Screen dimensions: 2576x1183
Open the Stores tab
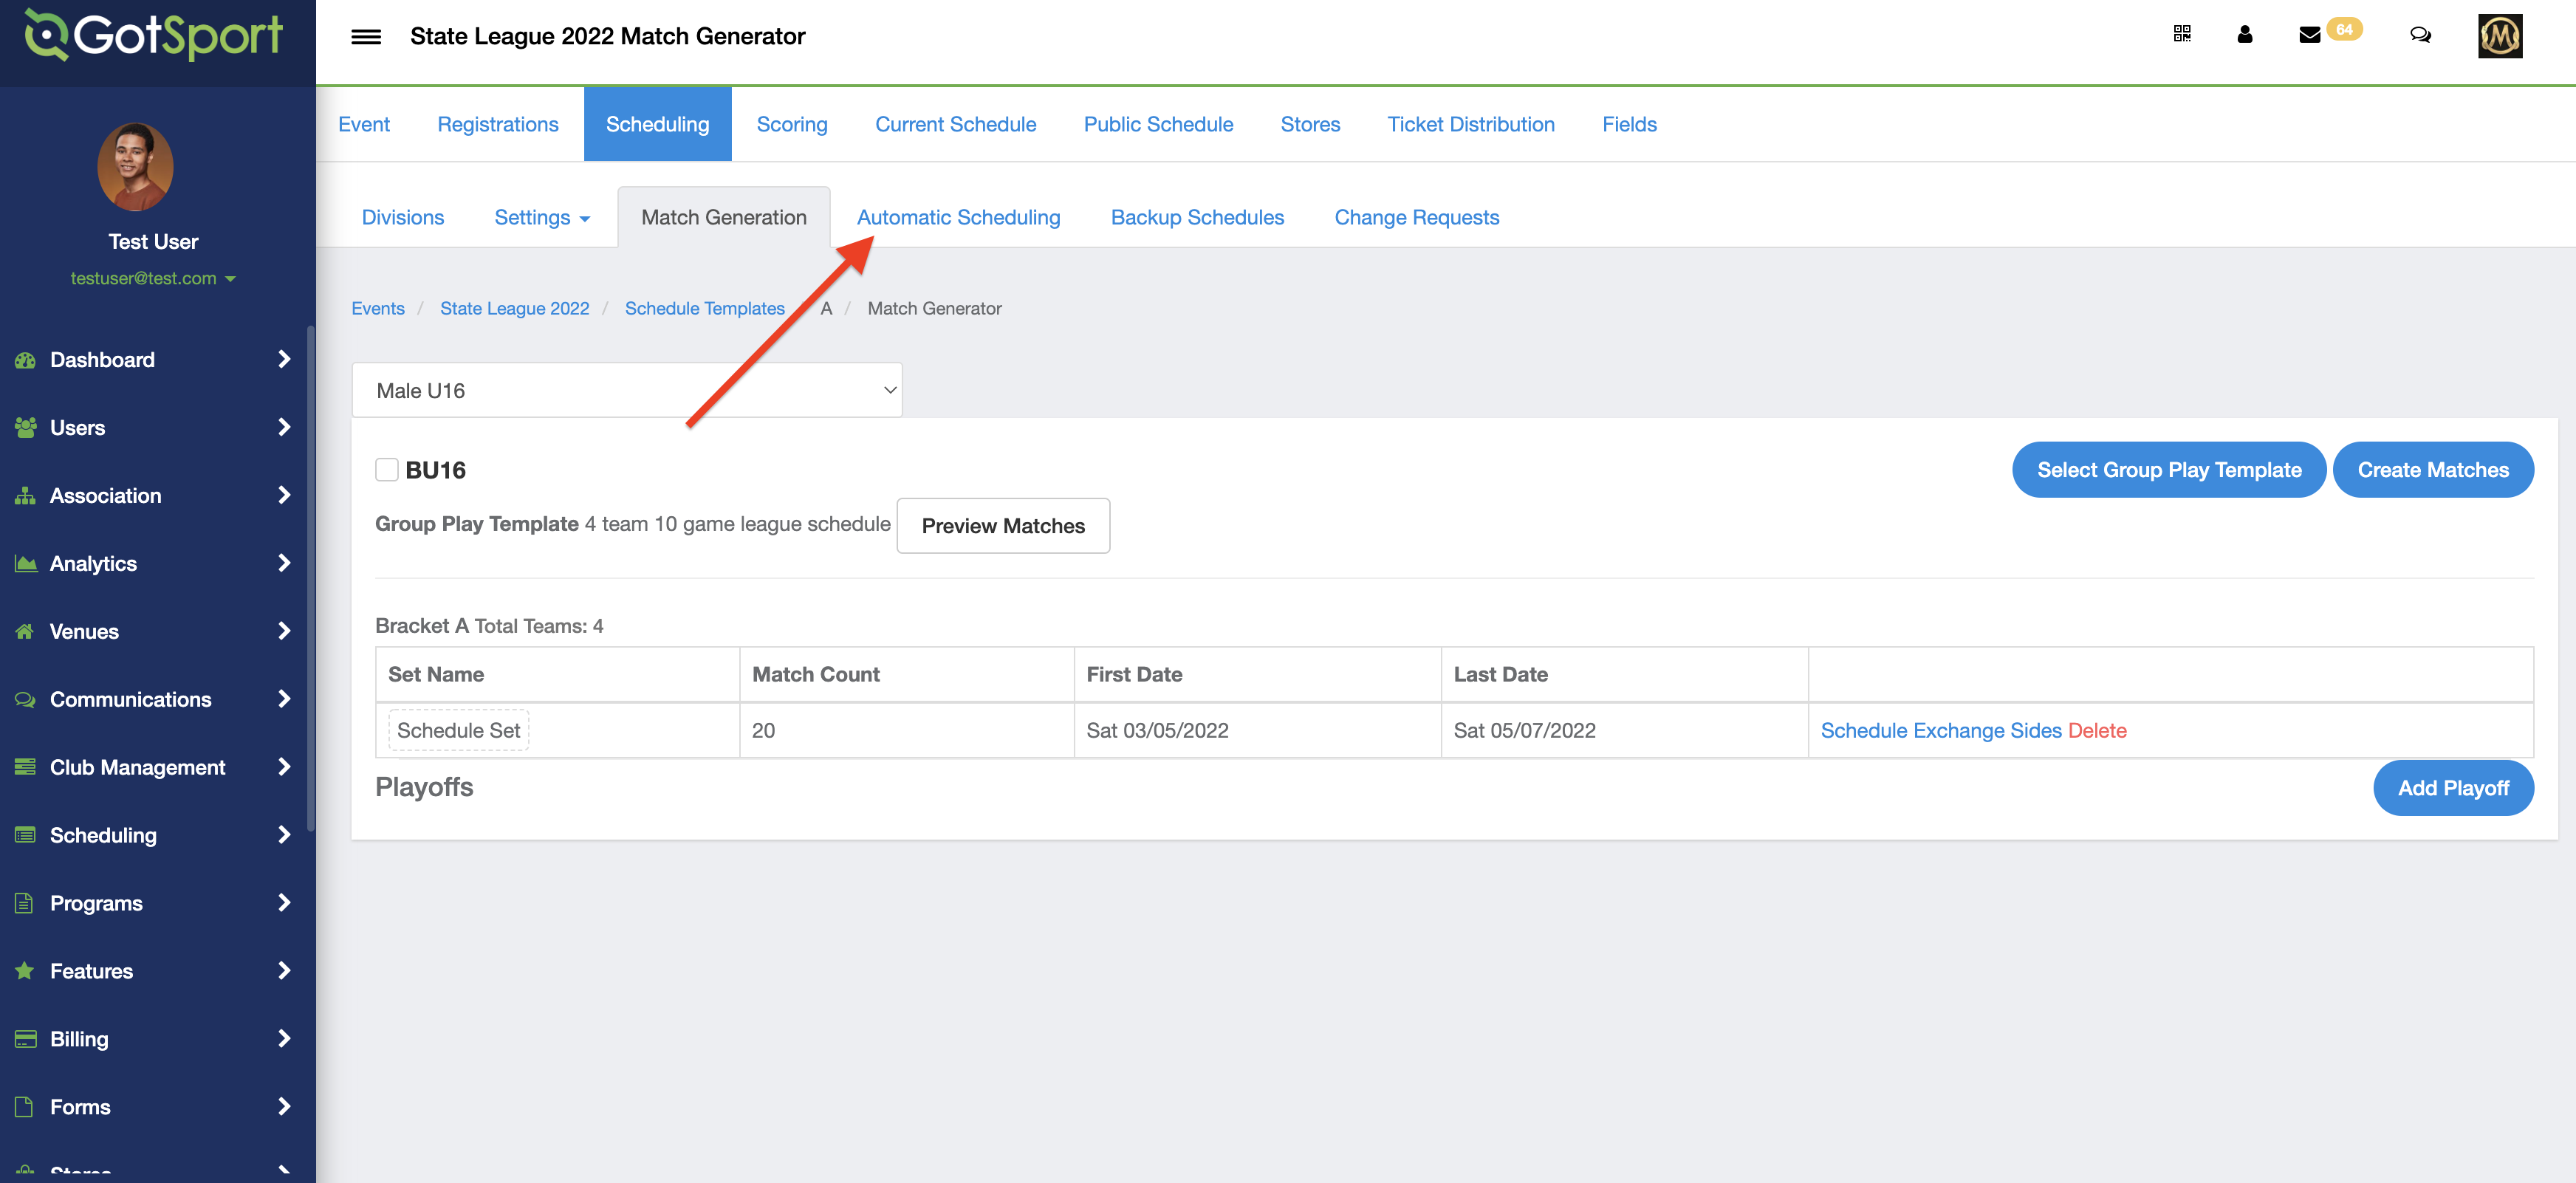pos(1310,124)
